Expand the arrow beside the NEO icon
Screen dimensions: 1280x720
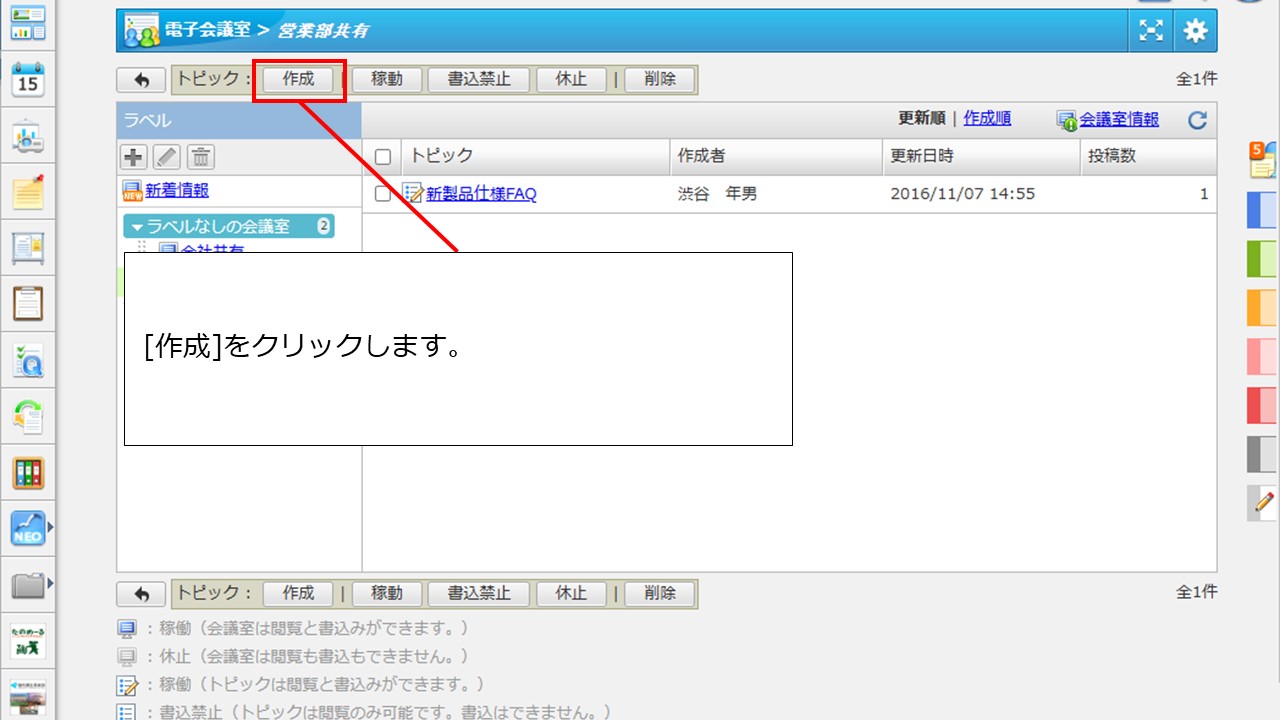(50, 525)
